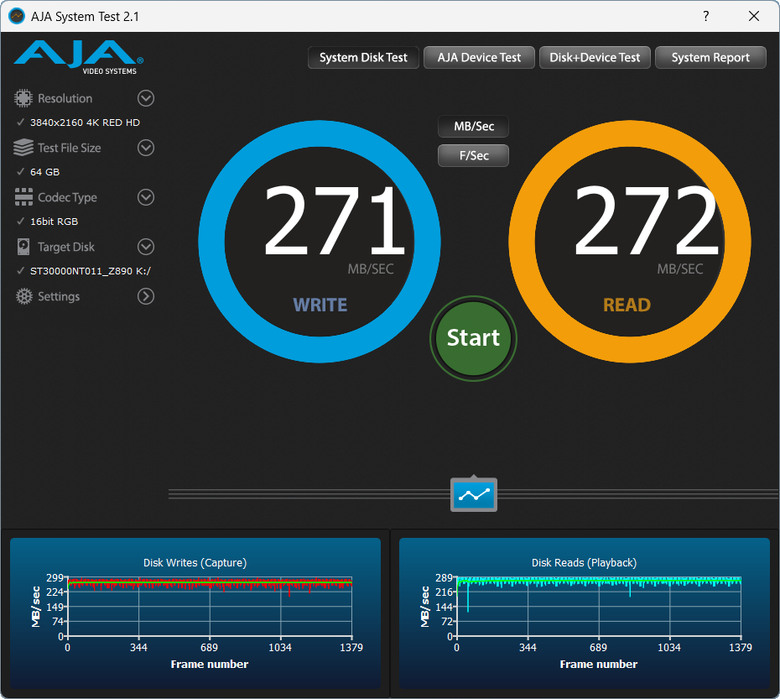Click the 271 write speed reading
The image size is (780, 699).
334,220
